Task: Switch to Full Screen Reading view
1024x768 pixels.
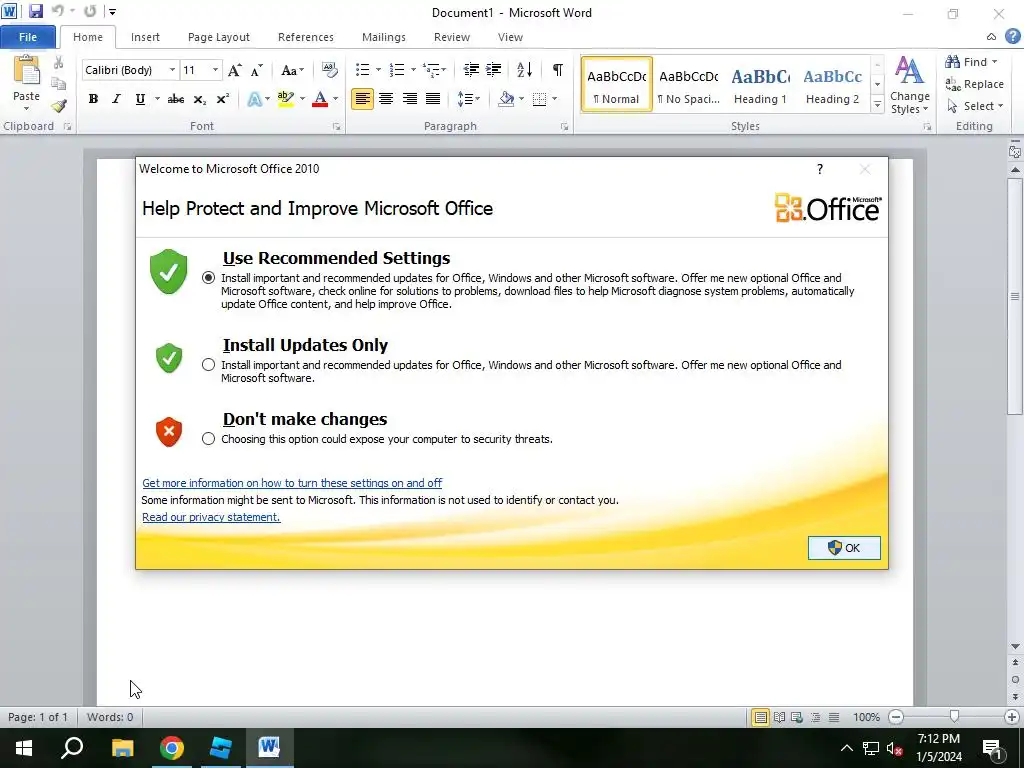Action: [x=779, y=717]
